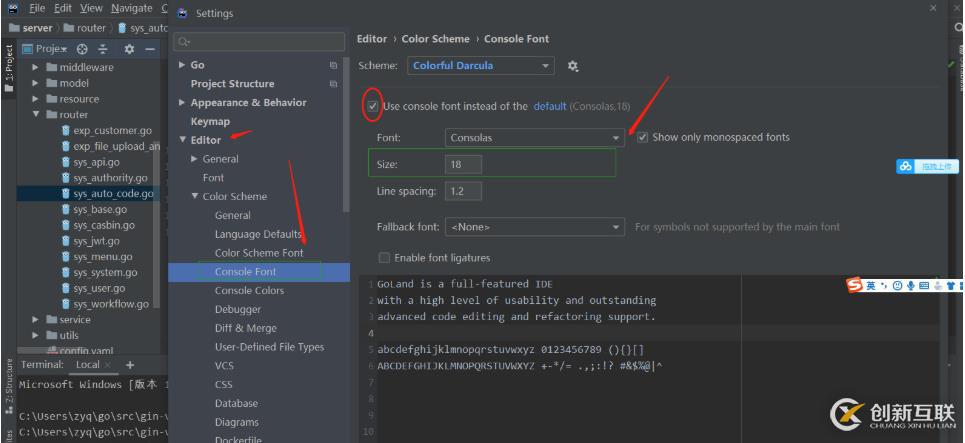Click the locate file crosshair icon

82,49
